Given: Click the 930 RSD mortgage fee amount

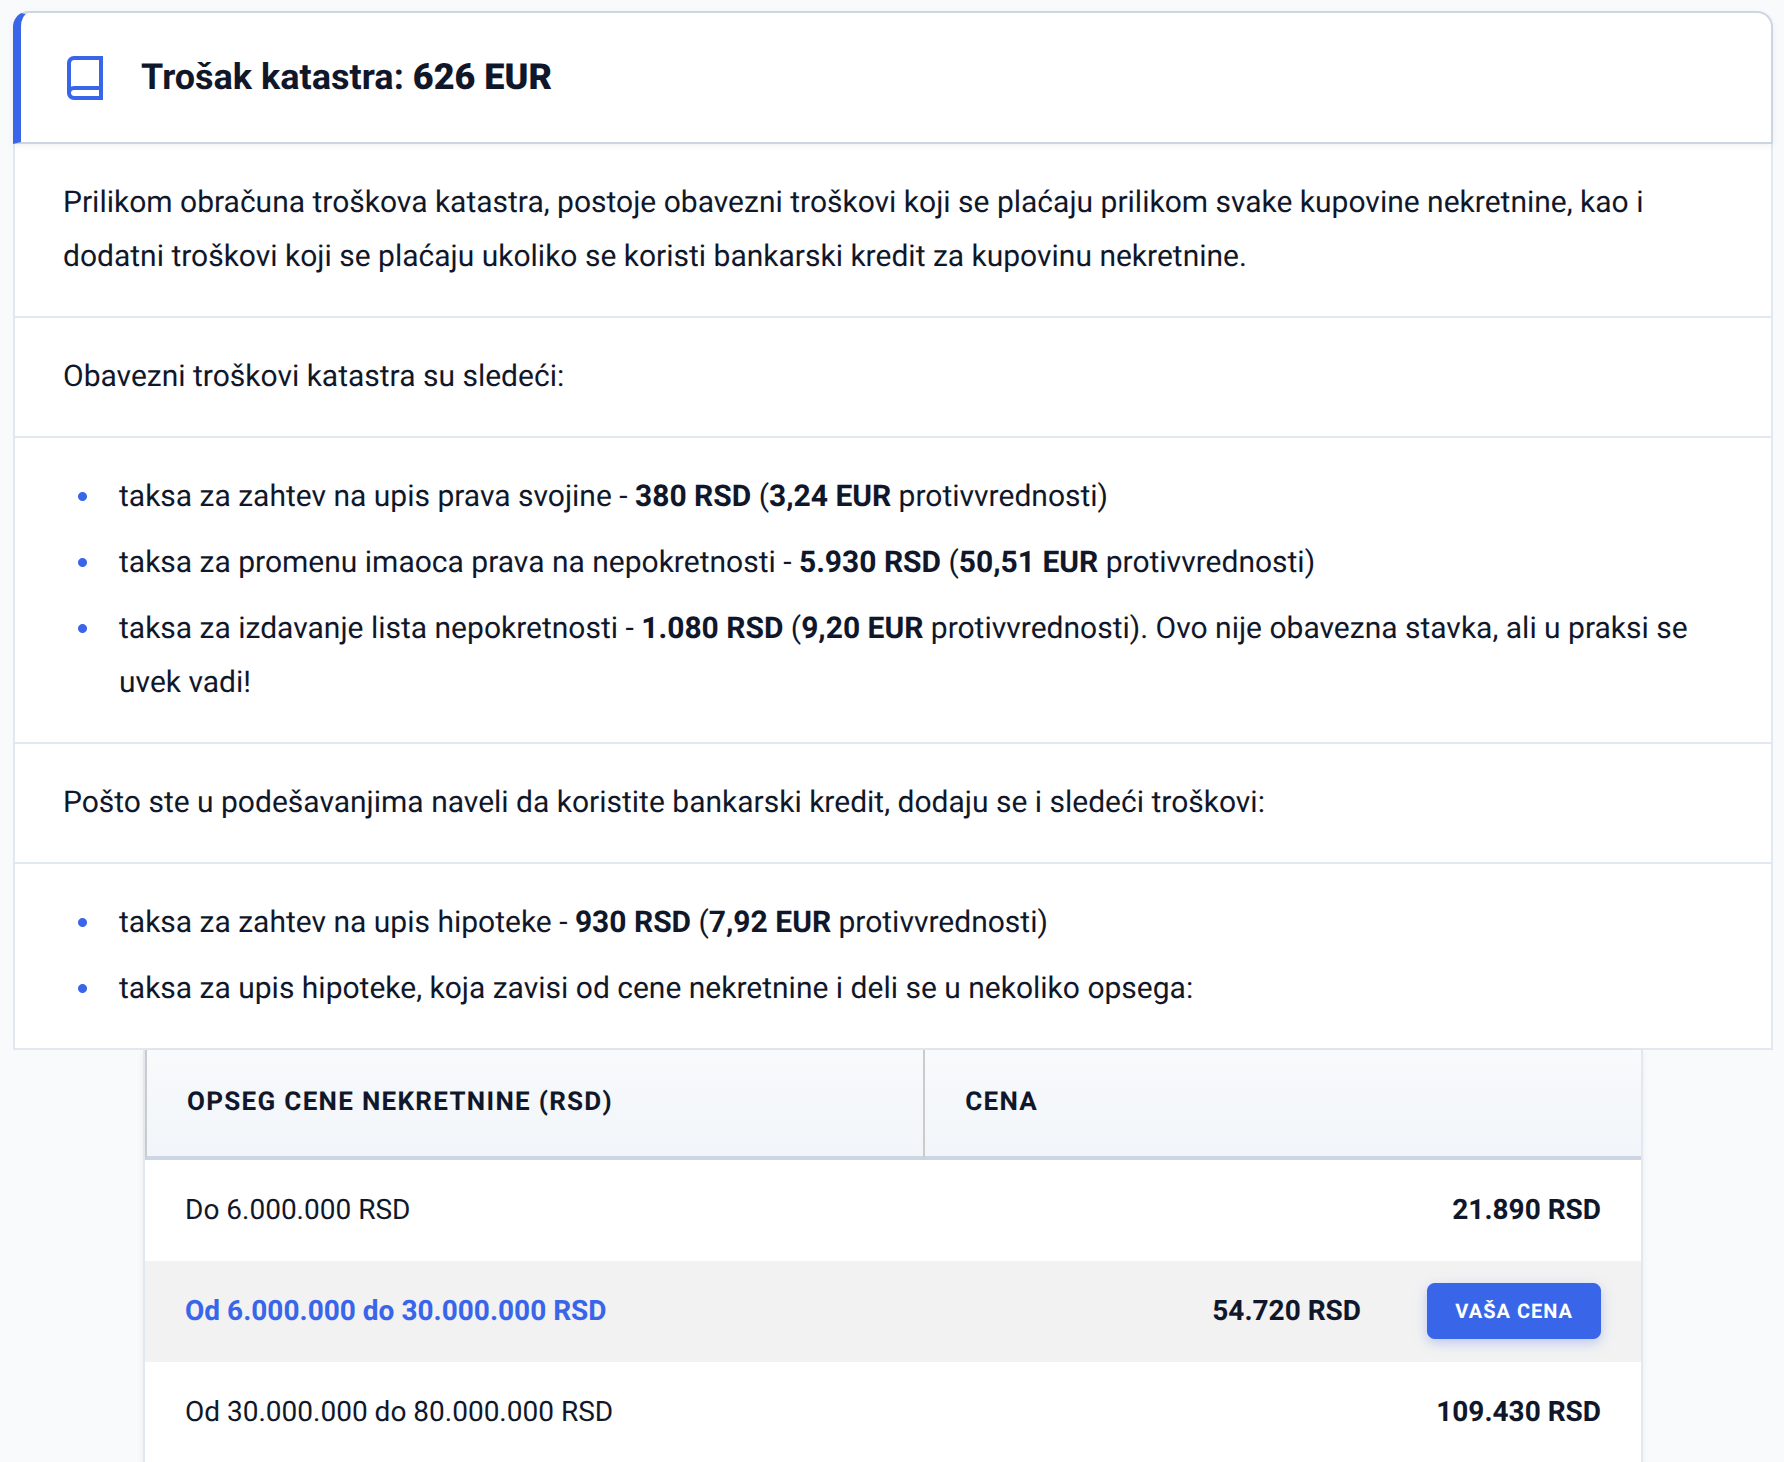Looking at the screenshot, I should click(x=633, y=922).
